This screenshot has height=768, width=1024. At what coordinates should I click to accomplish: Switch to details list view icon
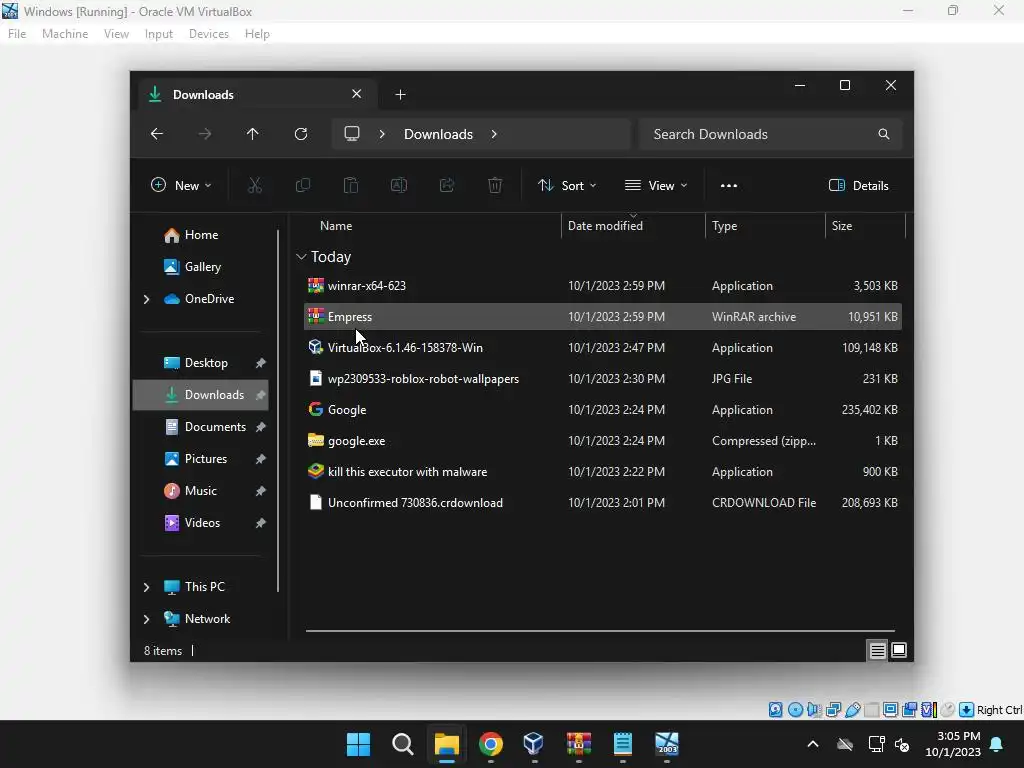[877, 650]
